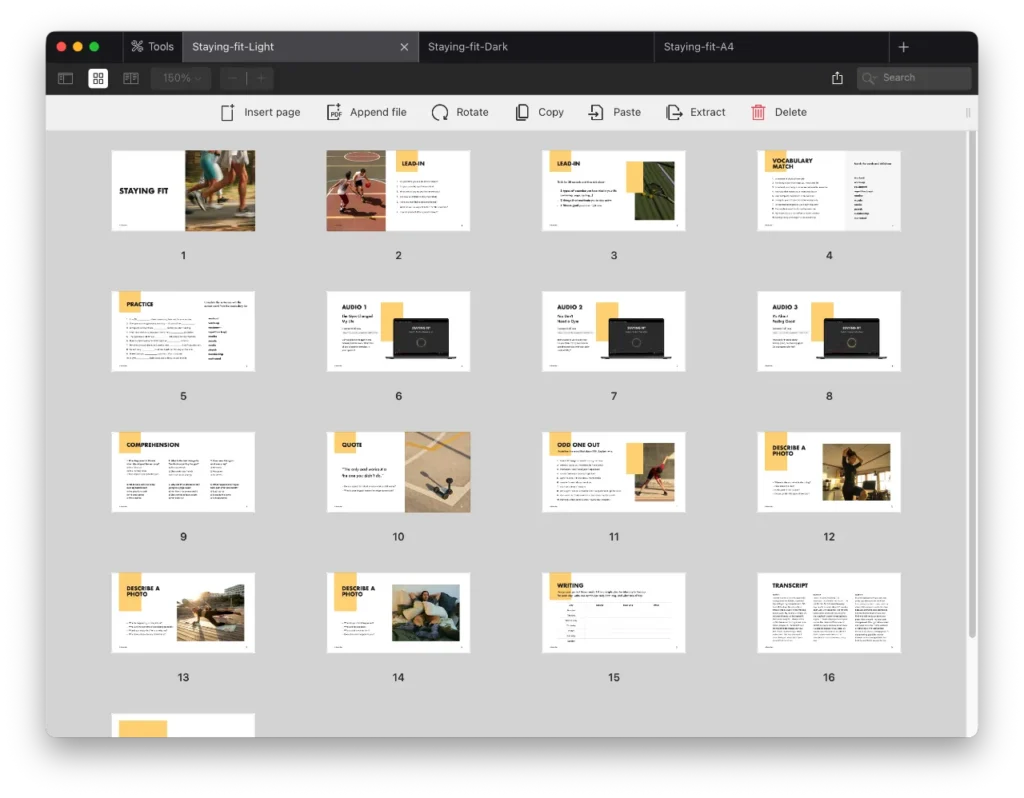
Task: Click the Rotate icon
Action: 440,112
